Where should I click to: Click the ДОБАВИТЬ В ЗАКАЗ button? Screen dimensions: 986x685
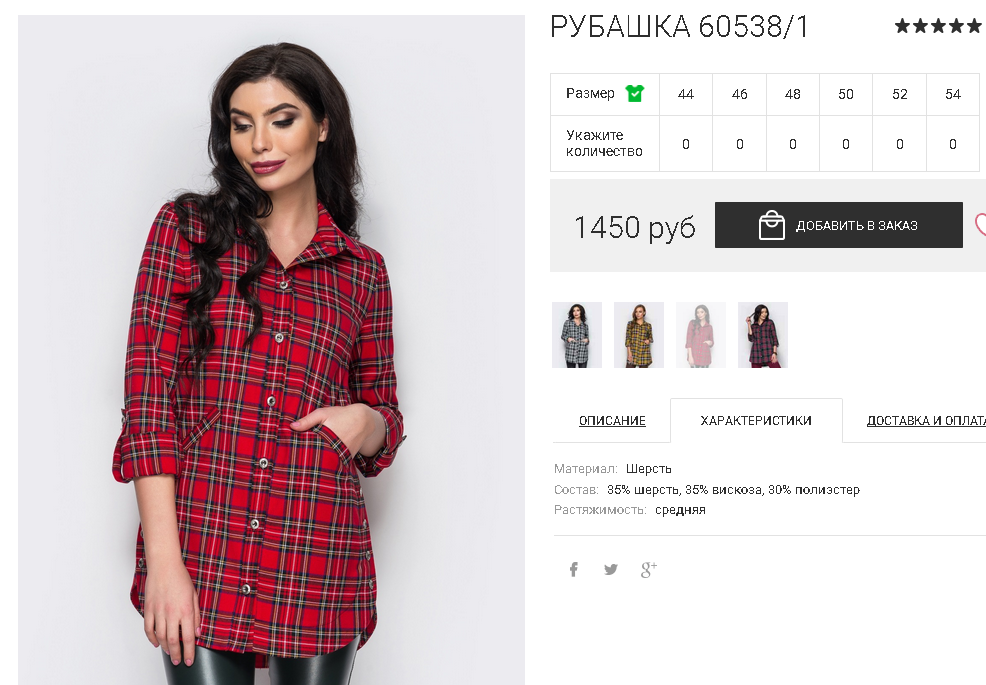click(x=838, y=225)
